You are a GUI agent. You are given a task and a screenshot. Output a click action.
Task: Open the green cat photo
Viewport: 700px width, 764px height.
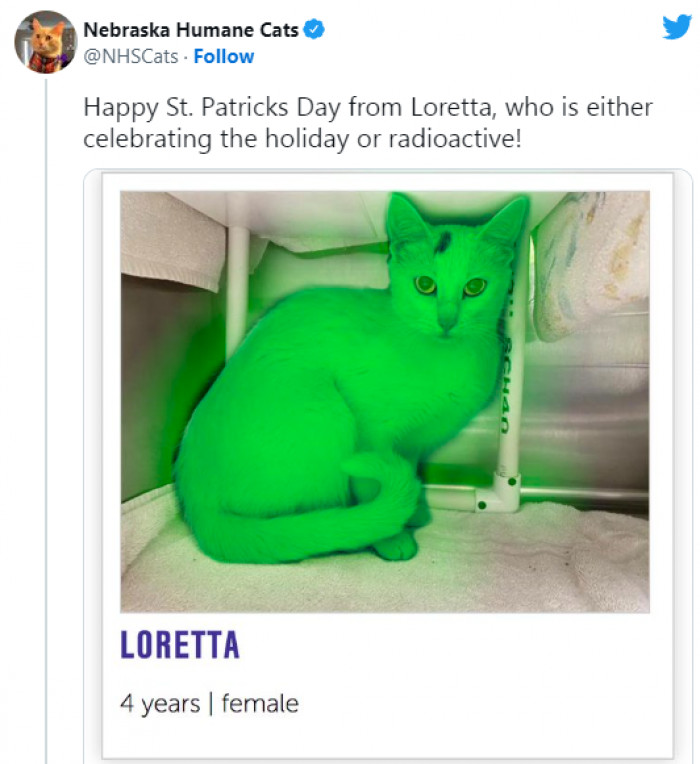pyautogui.click(x=384, y=401)
